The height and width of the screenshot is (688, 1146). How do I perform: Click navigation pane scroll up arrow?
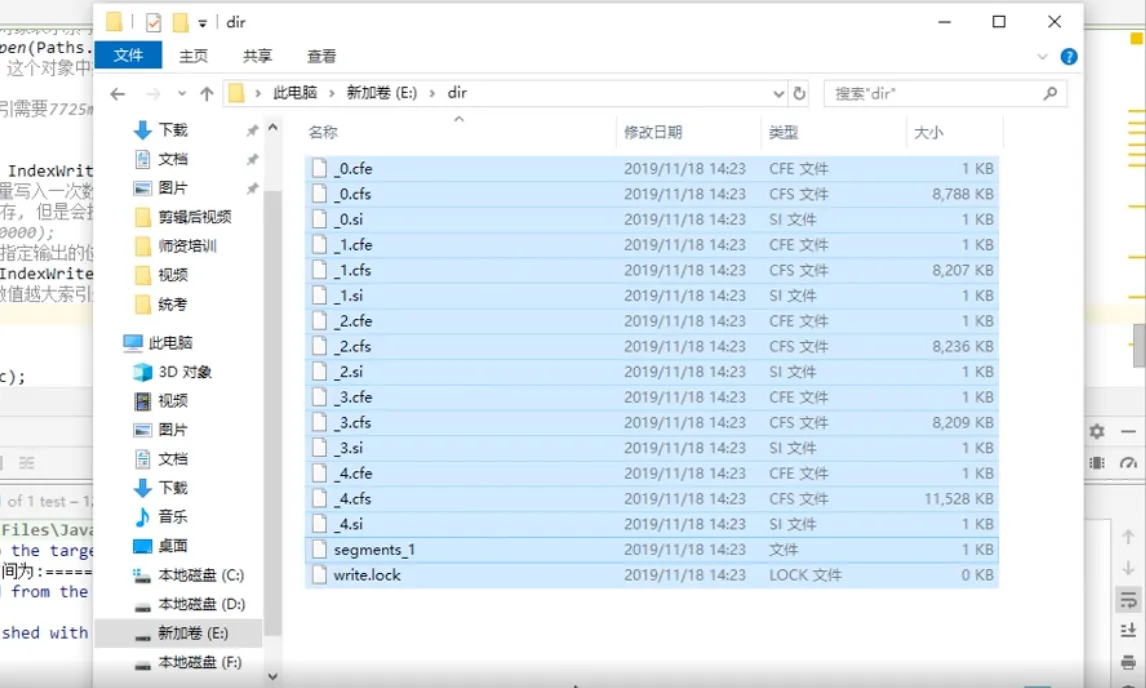click(x=273, y=127)
